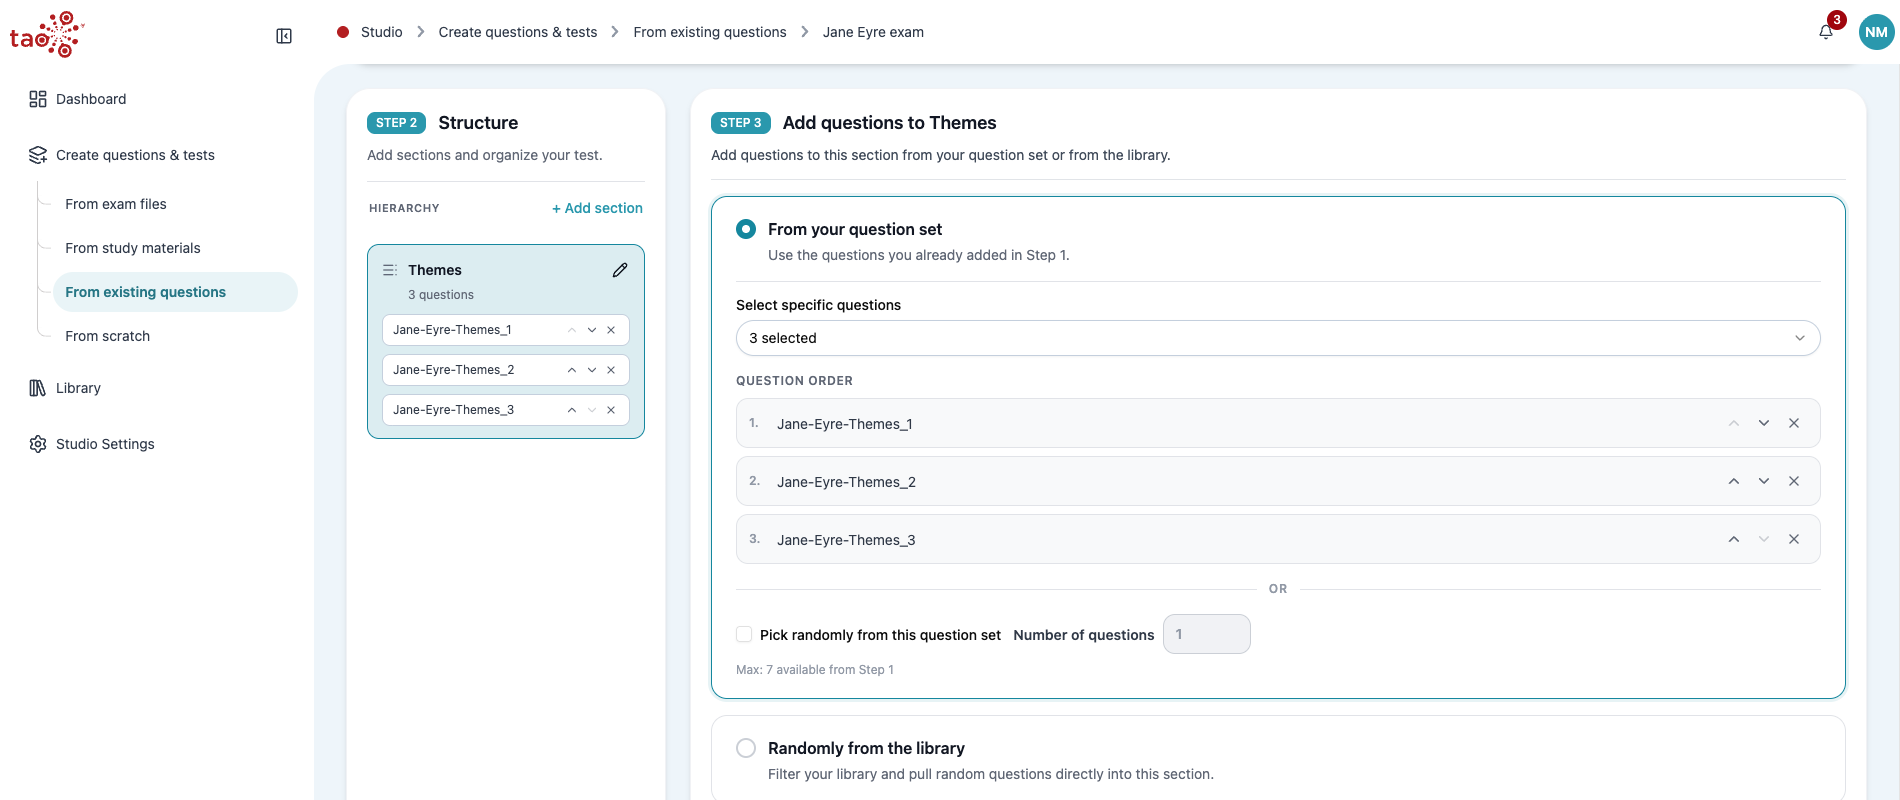This screenshot has width=1900, height=800.
Task: Click the TAO logo
Action: click(x=47, y=35)
